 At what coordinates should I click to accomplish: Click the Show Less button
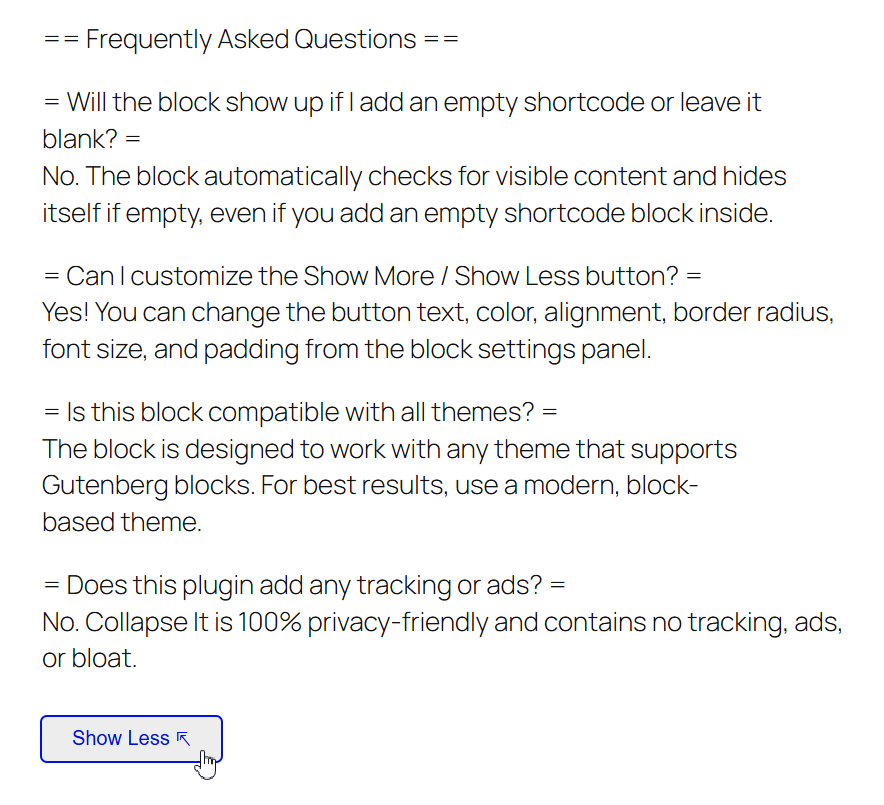pyautogui.click(x=131, y=738)
